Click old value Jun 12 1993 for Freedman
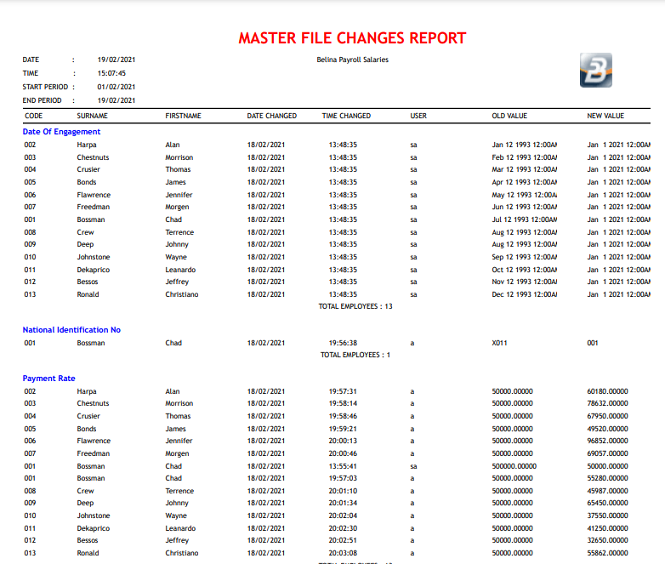This screenshot has width=665, height=564. tap(524, 207)
